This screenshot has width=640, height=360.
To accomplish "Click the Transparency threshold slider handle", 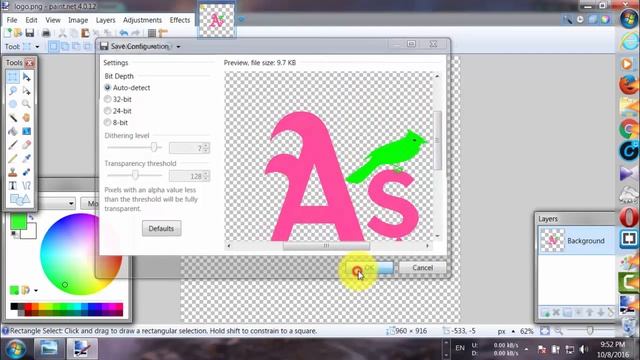I will point(135,175).
